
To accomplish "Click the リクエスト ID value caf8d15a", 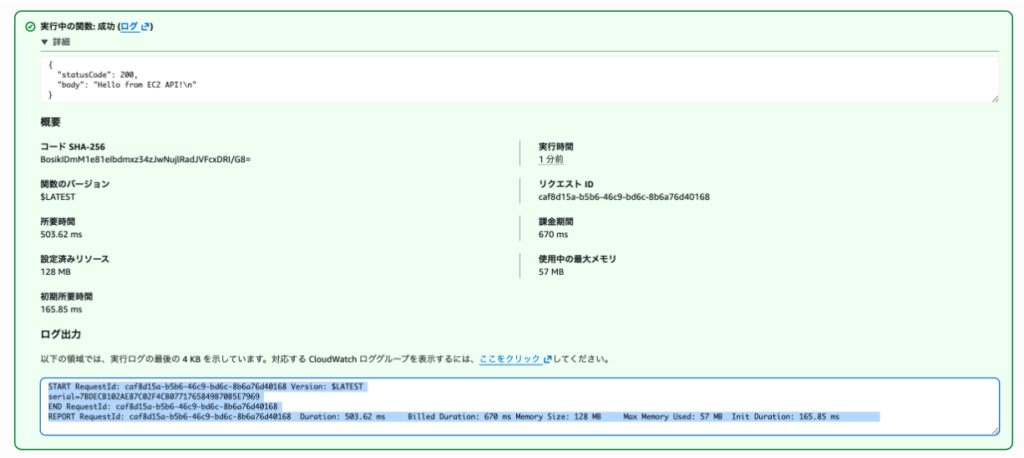I will [x=624, y=196].
